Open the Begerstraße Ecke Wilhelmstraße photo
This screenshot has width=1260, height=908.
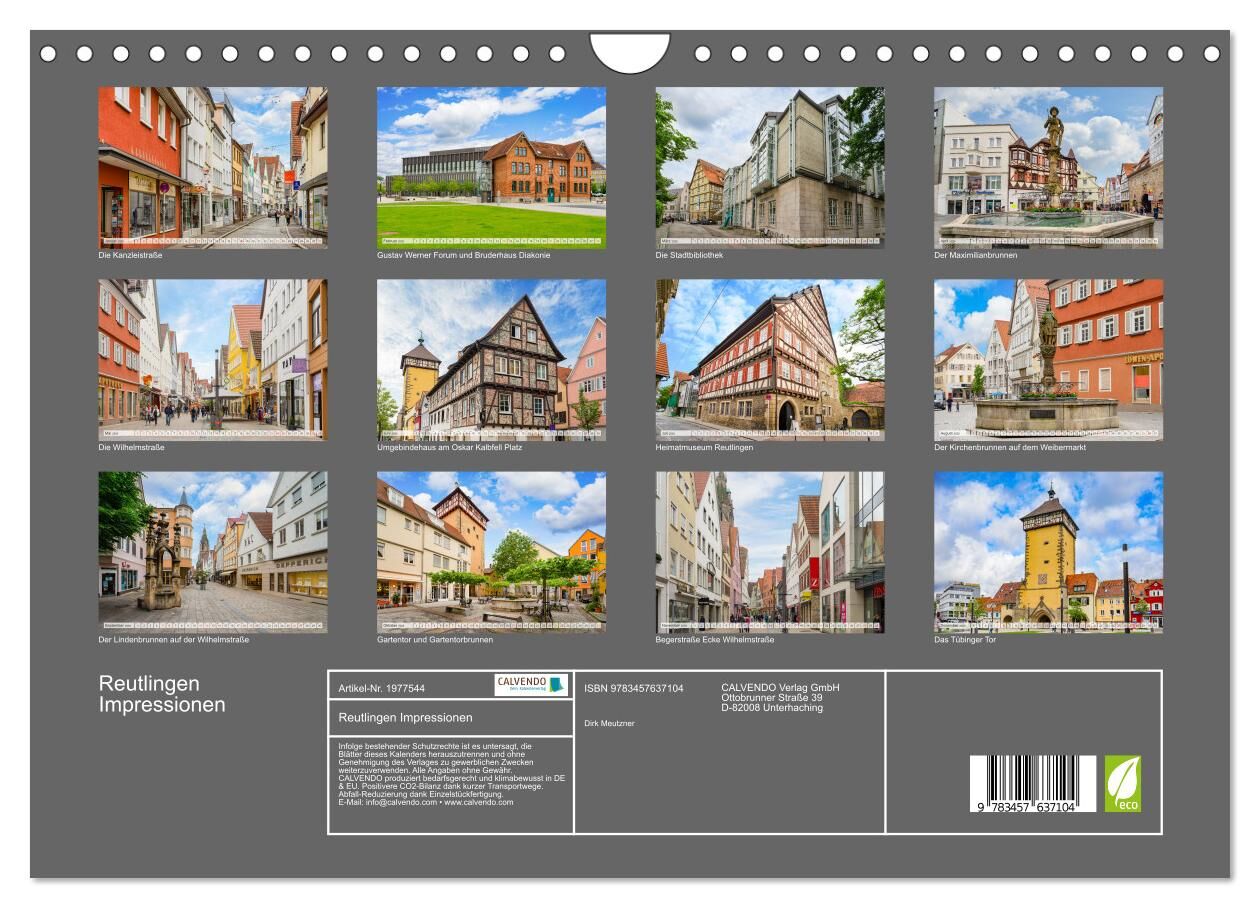point(770,552)
